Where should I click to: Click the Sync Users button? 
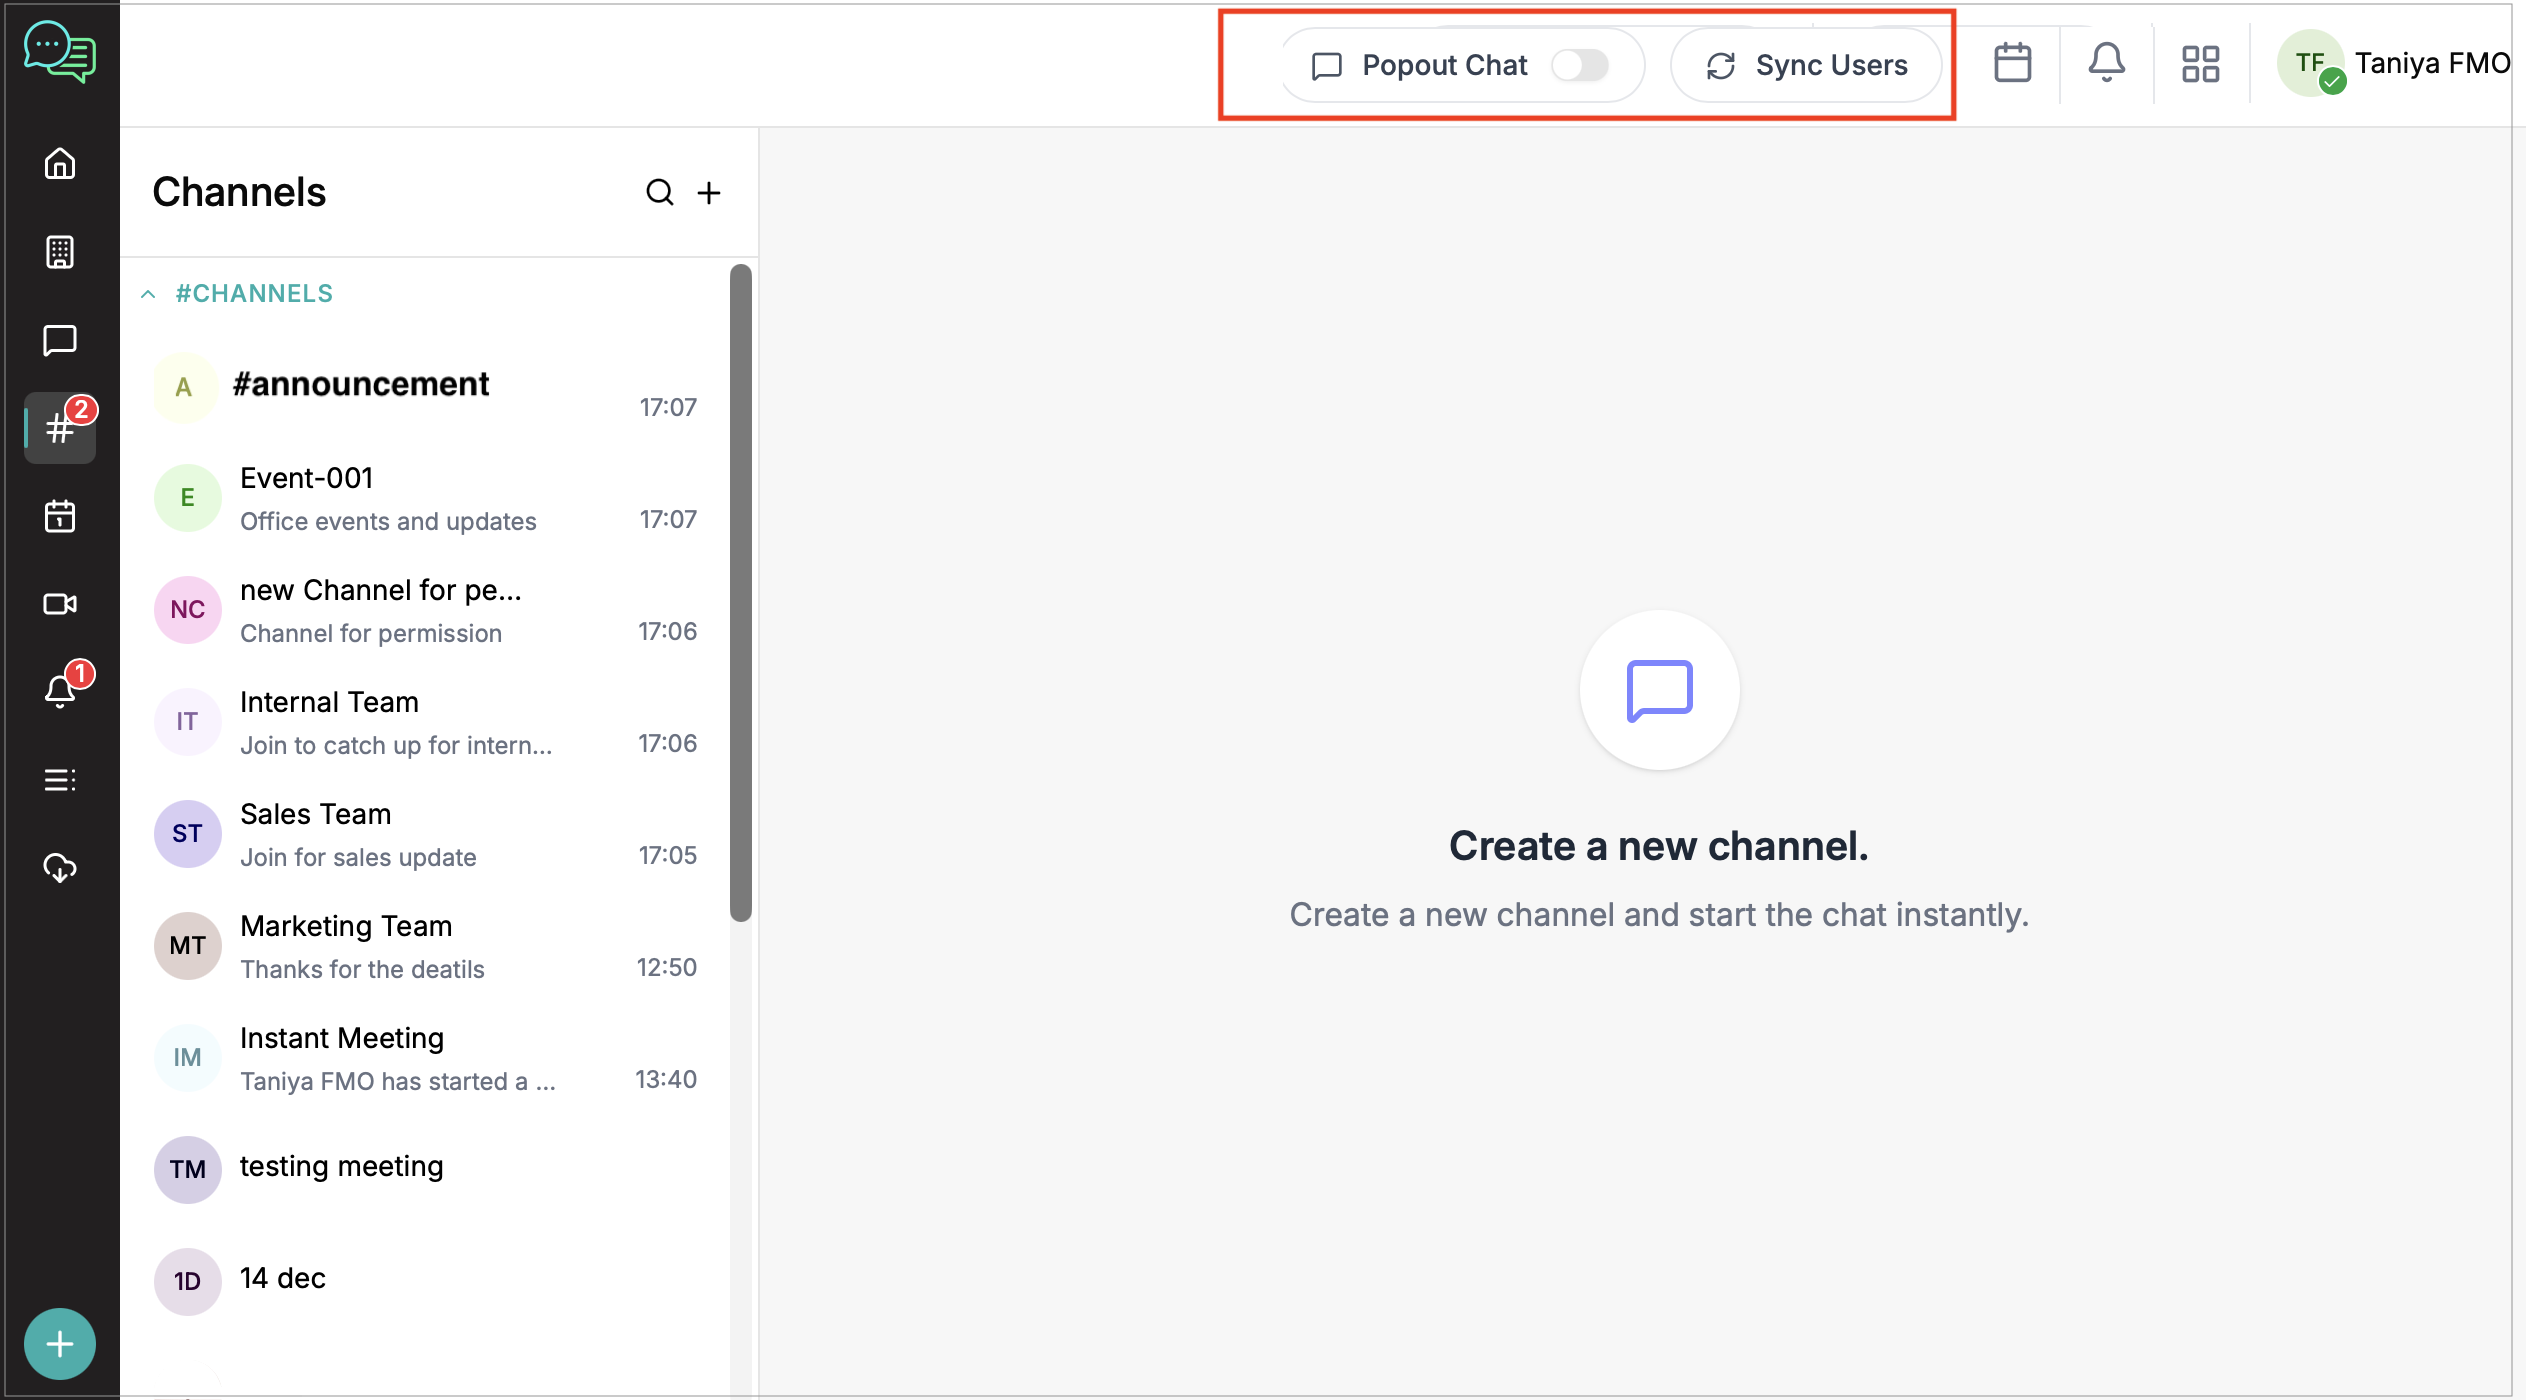tap(1807, 65)
